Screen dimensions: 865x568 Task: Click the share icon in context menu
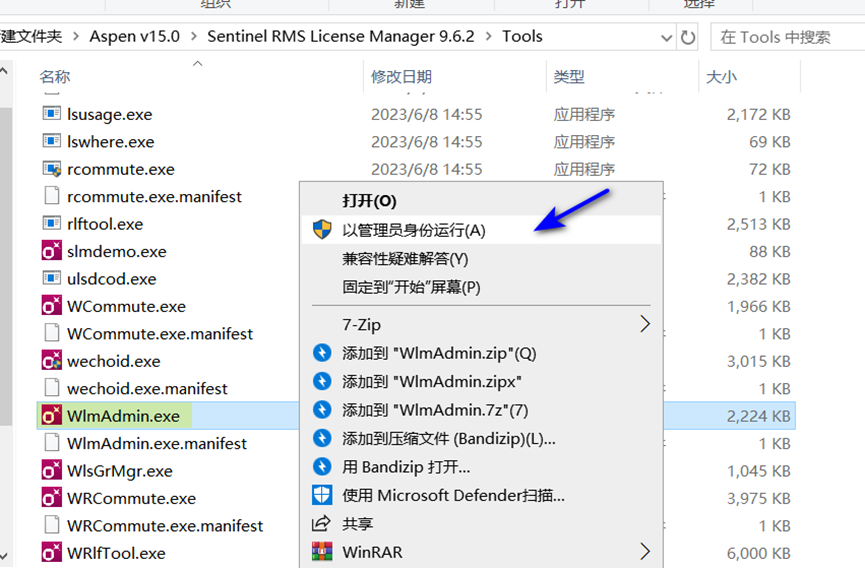(x=321, y=523)
